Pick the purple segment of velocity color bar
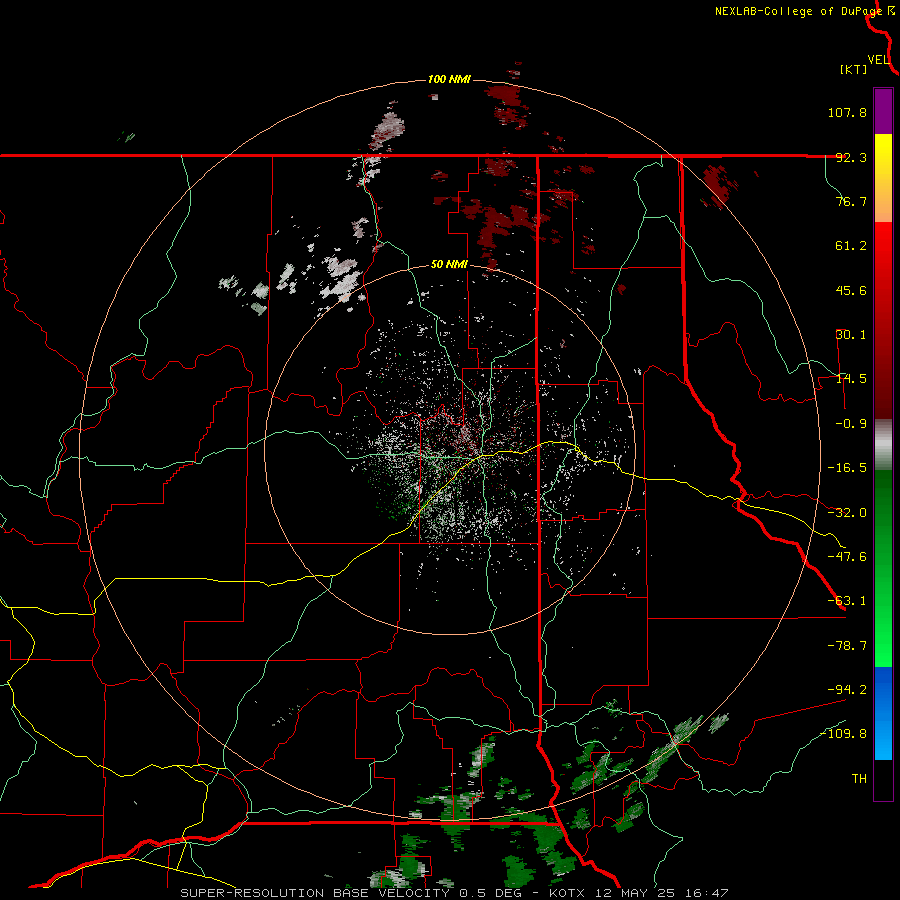Screen dimensions: 900x900 click(883, 111)
